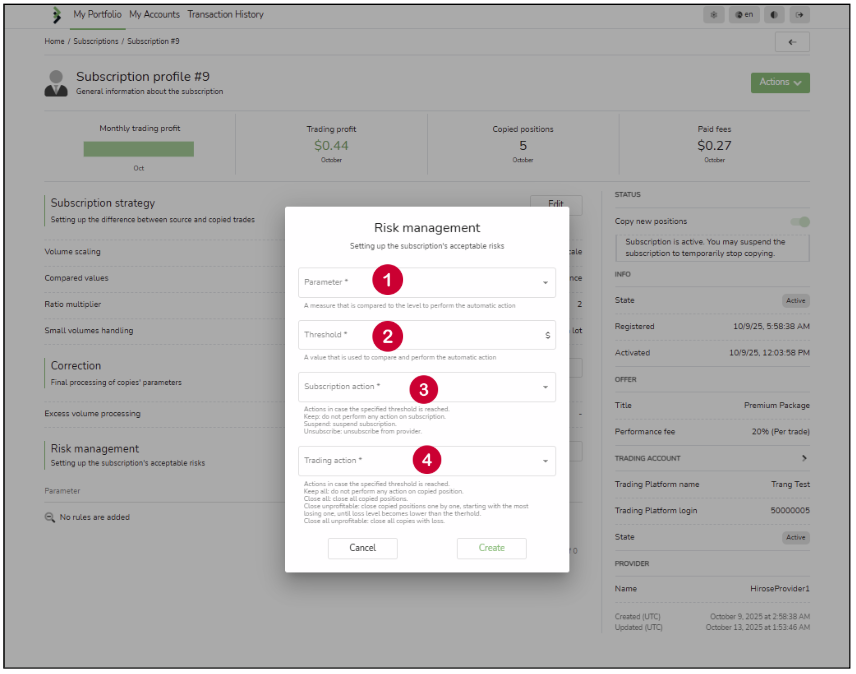Open the Actions dropdown button
The width and height of the screenshot is (856, 674).
780,82
